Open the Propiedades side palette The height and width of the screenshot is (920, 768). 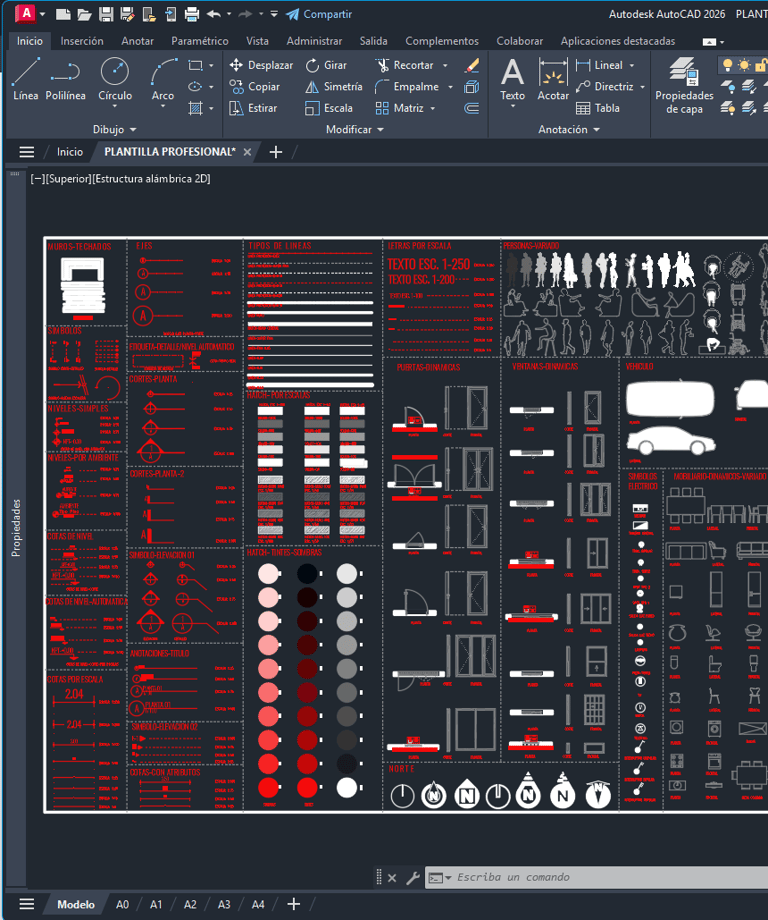(x=16, y=528)
